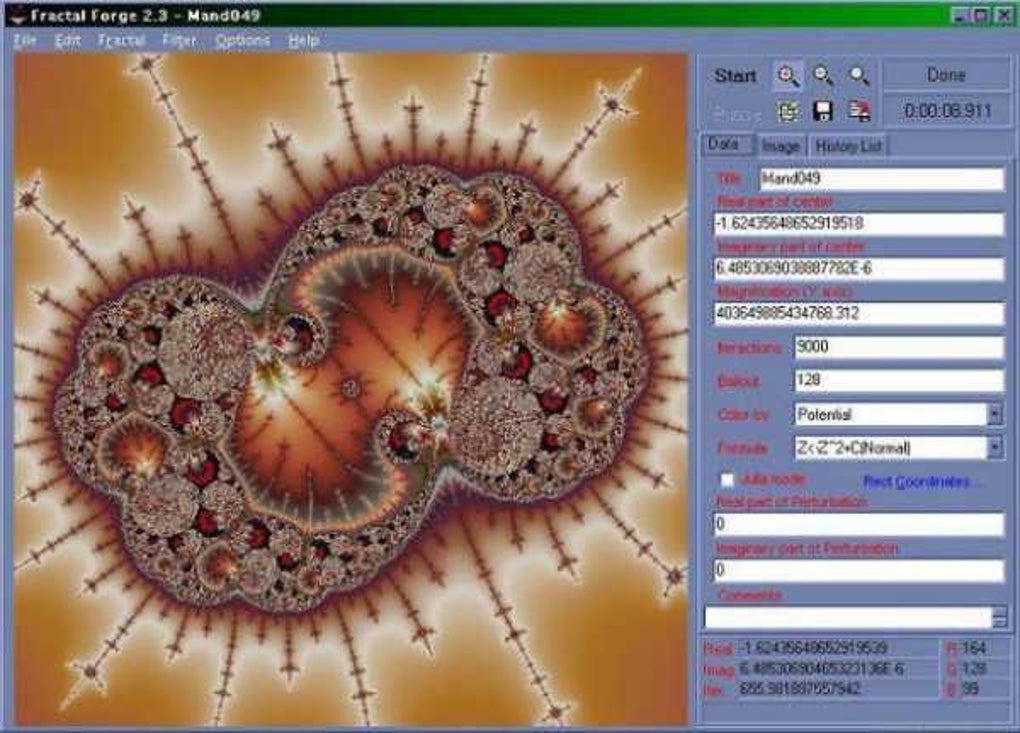Click the elapsed time 0:00:08.911
The width and height of the screenshot is (1020, 733).
point(947,111)
